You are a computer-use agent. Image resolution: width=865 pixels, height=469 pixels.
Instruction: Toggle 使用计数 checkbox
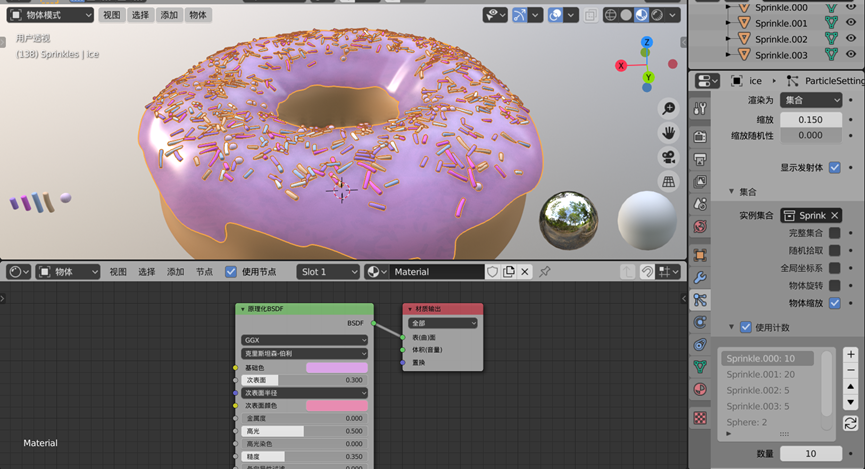pyautogui.click(x=746, y=327)
